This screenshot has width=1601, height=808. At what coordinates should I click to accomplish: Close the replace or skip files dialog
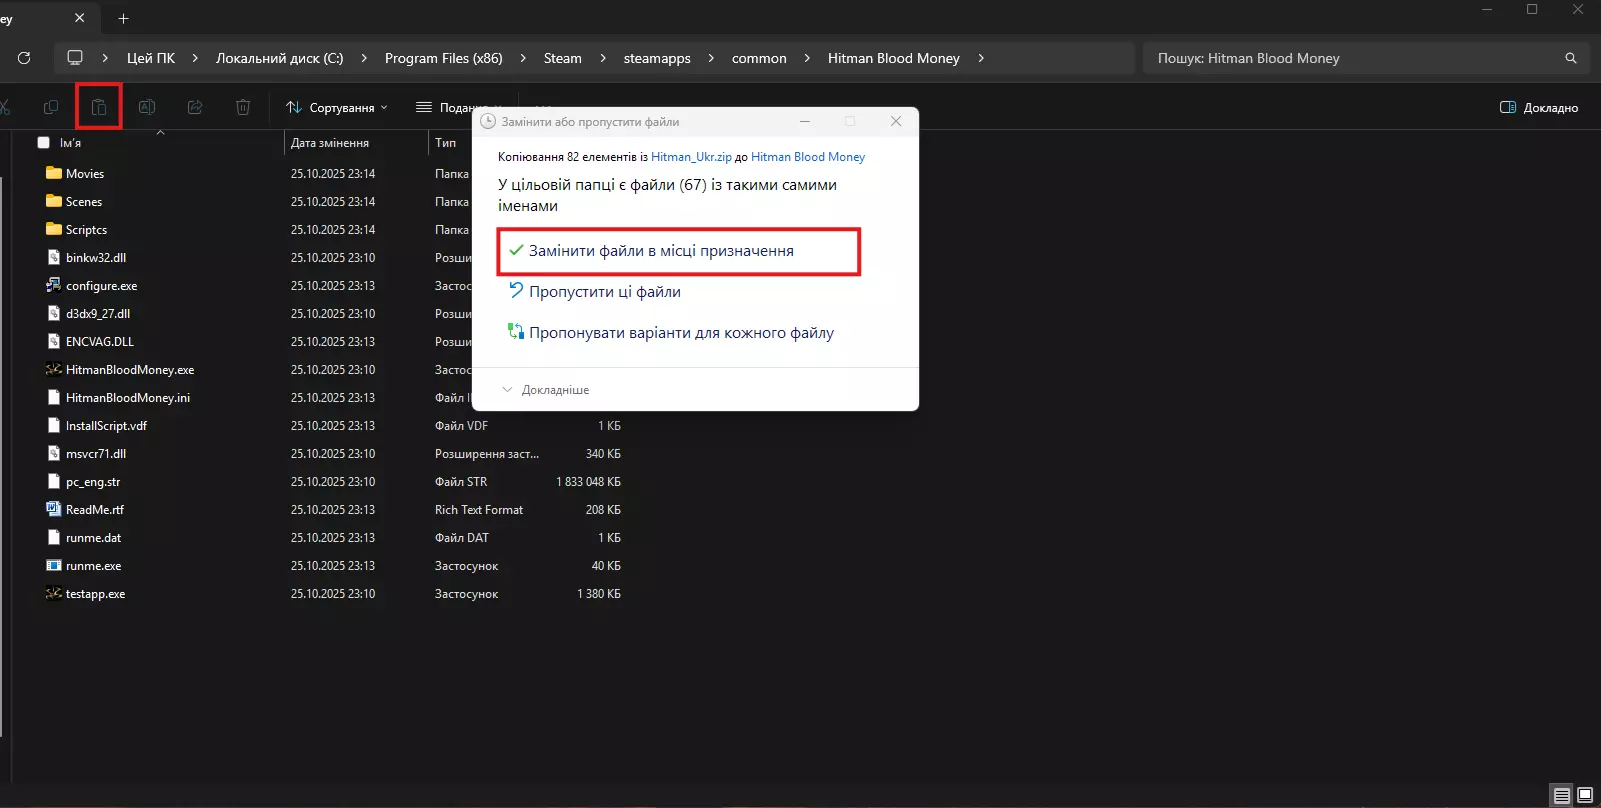coord(896,121)
